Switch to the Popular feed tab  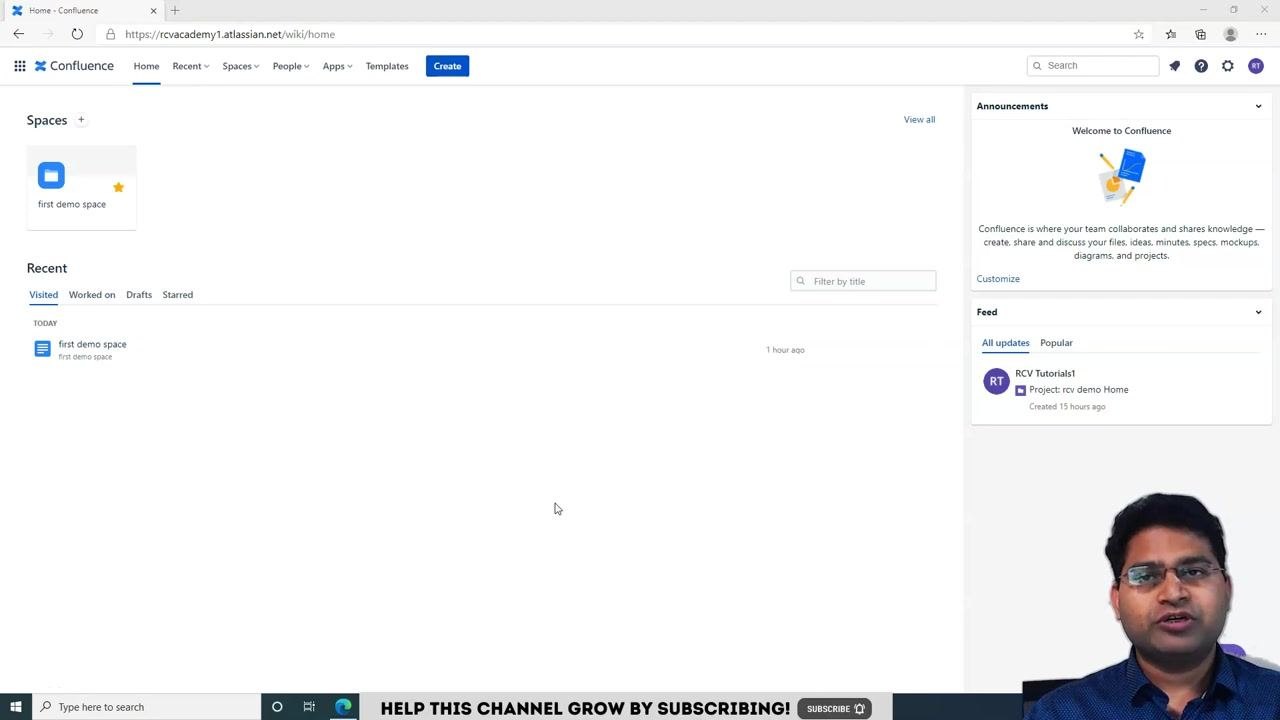1056,343
